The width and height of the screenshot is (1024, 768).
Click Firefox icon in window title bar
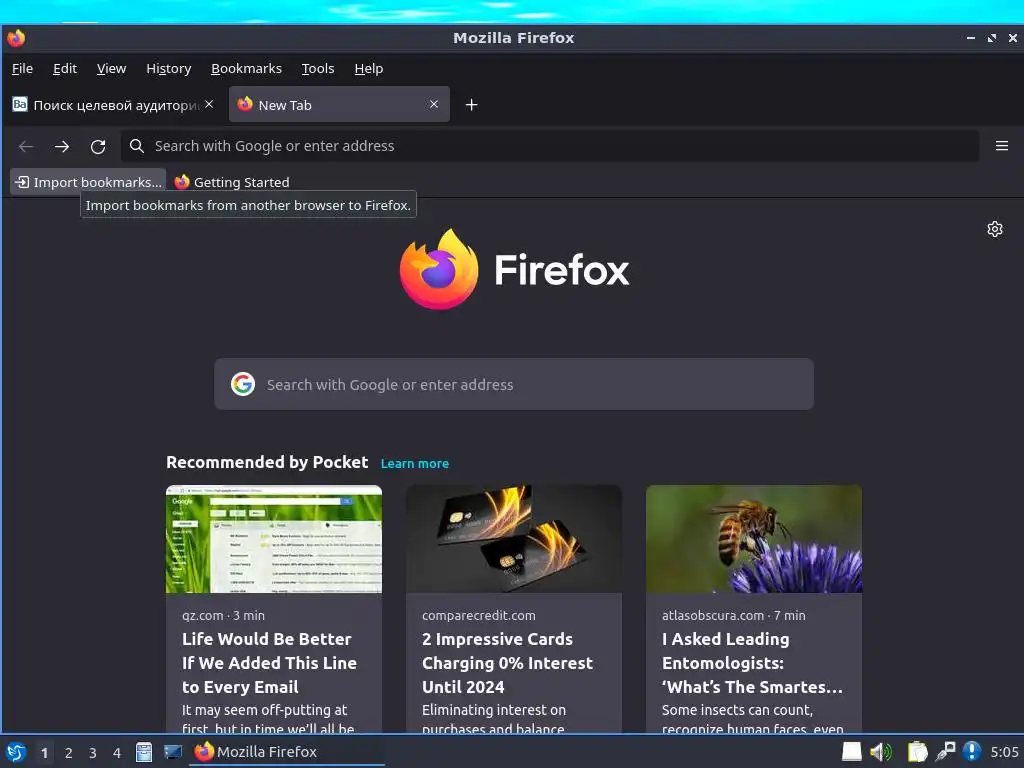(16, 38)
